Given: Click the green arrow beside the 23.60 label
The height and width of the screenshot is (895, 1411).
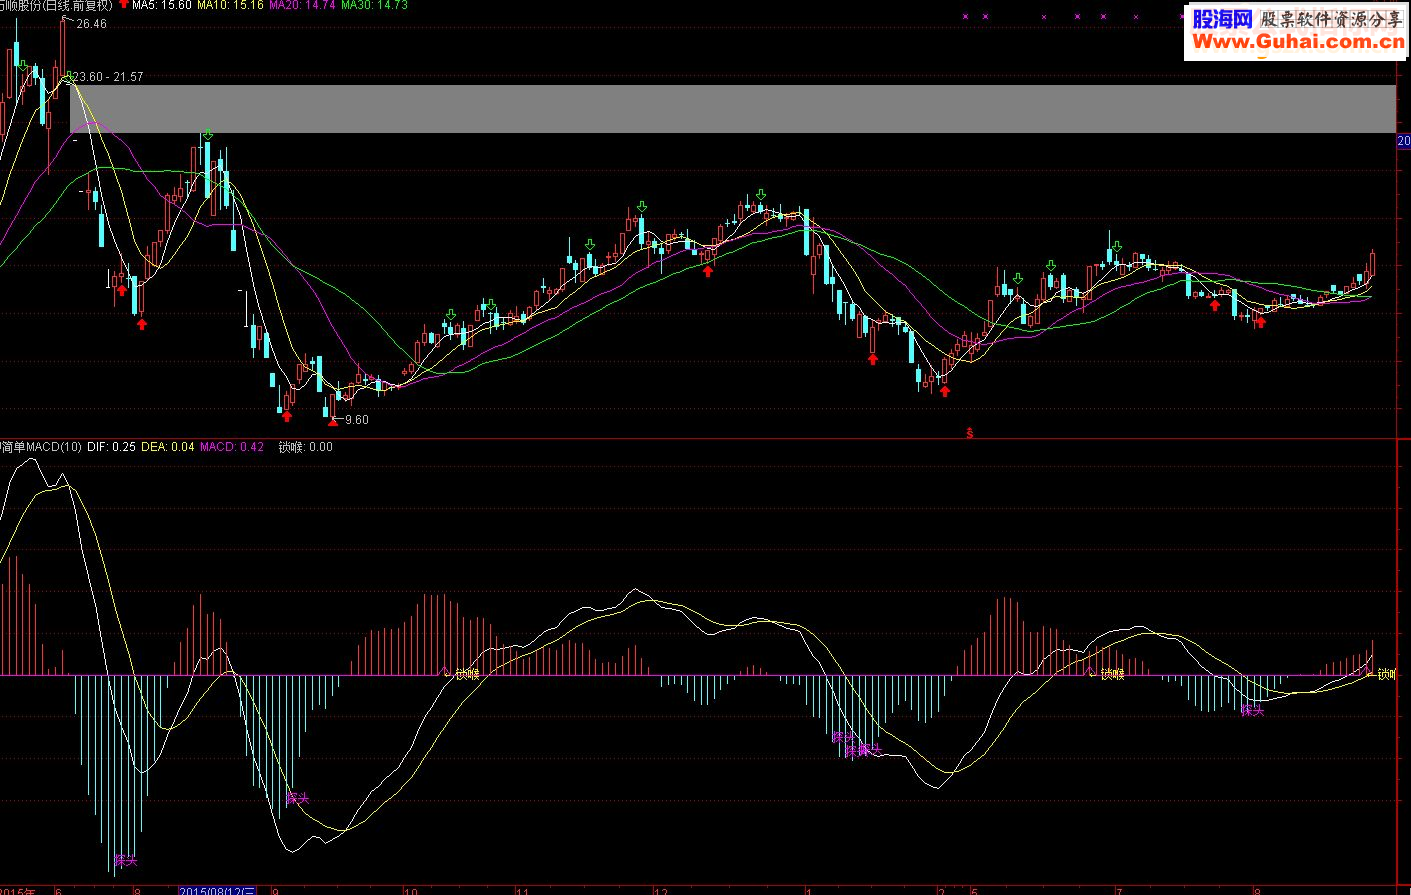Looking at the screenshot, I should pos(68,76).
